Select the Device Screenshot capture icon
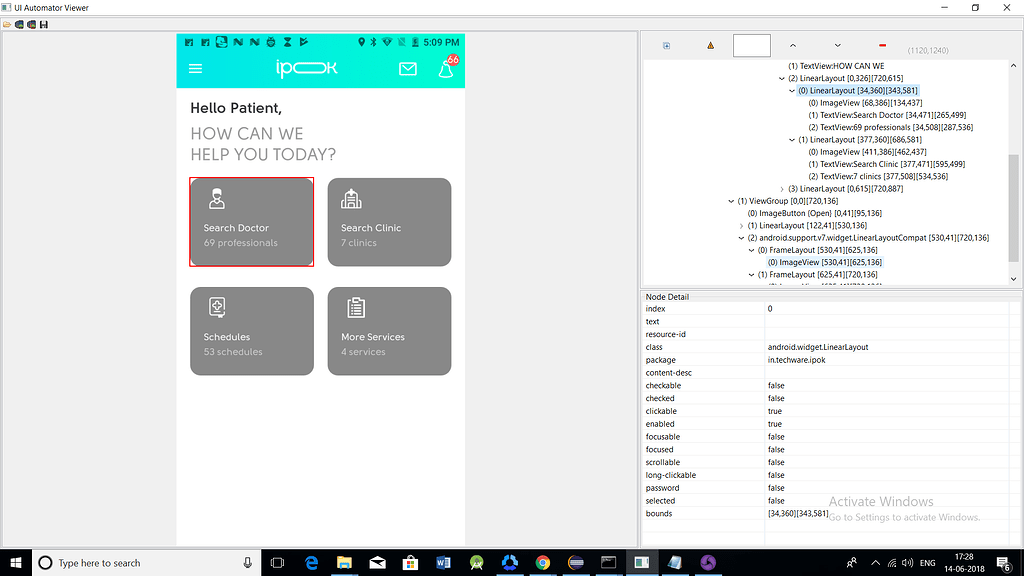The image size is (1024, 576). point(19,24)
